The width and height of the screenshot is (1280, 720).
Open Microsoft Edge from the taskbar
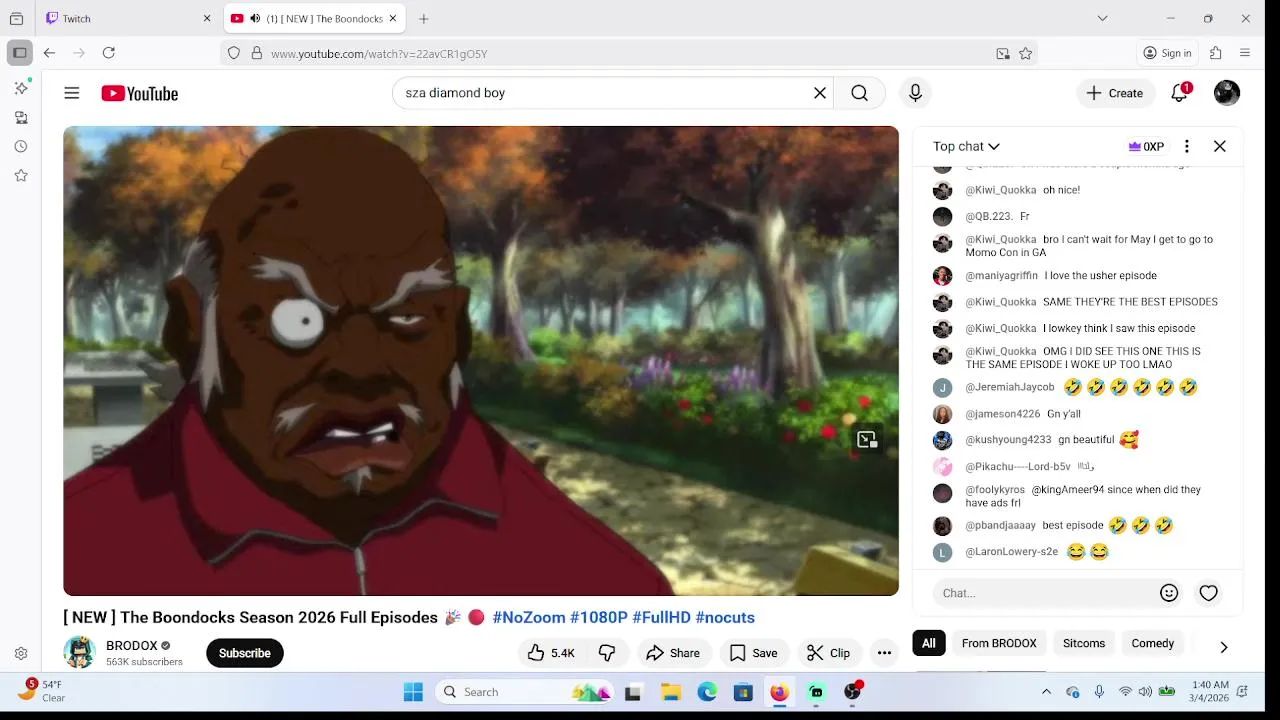(x=707, y=692)
